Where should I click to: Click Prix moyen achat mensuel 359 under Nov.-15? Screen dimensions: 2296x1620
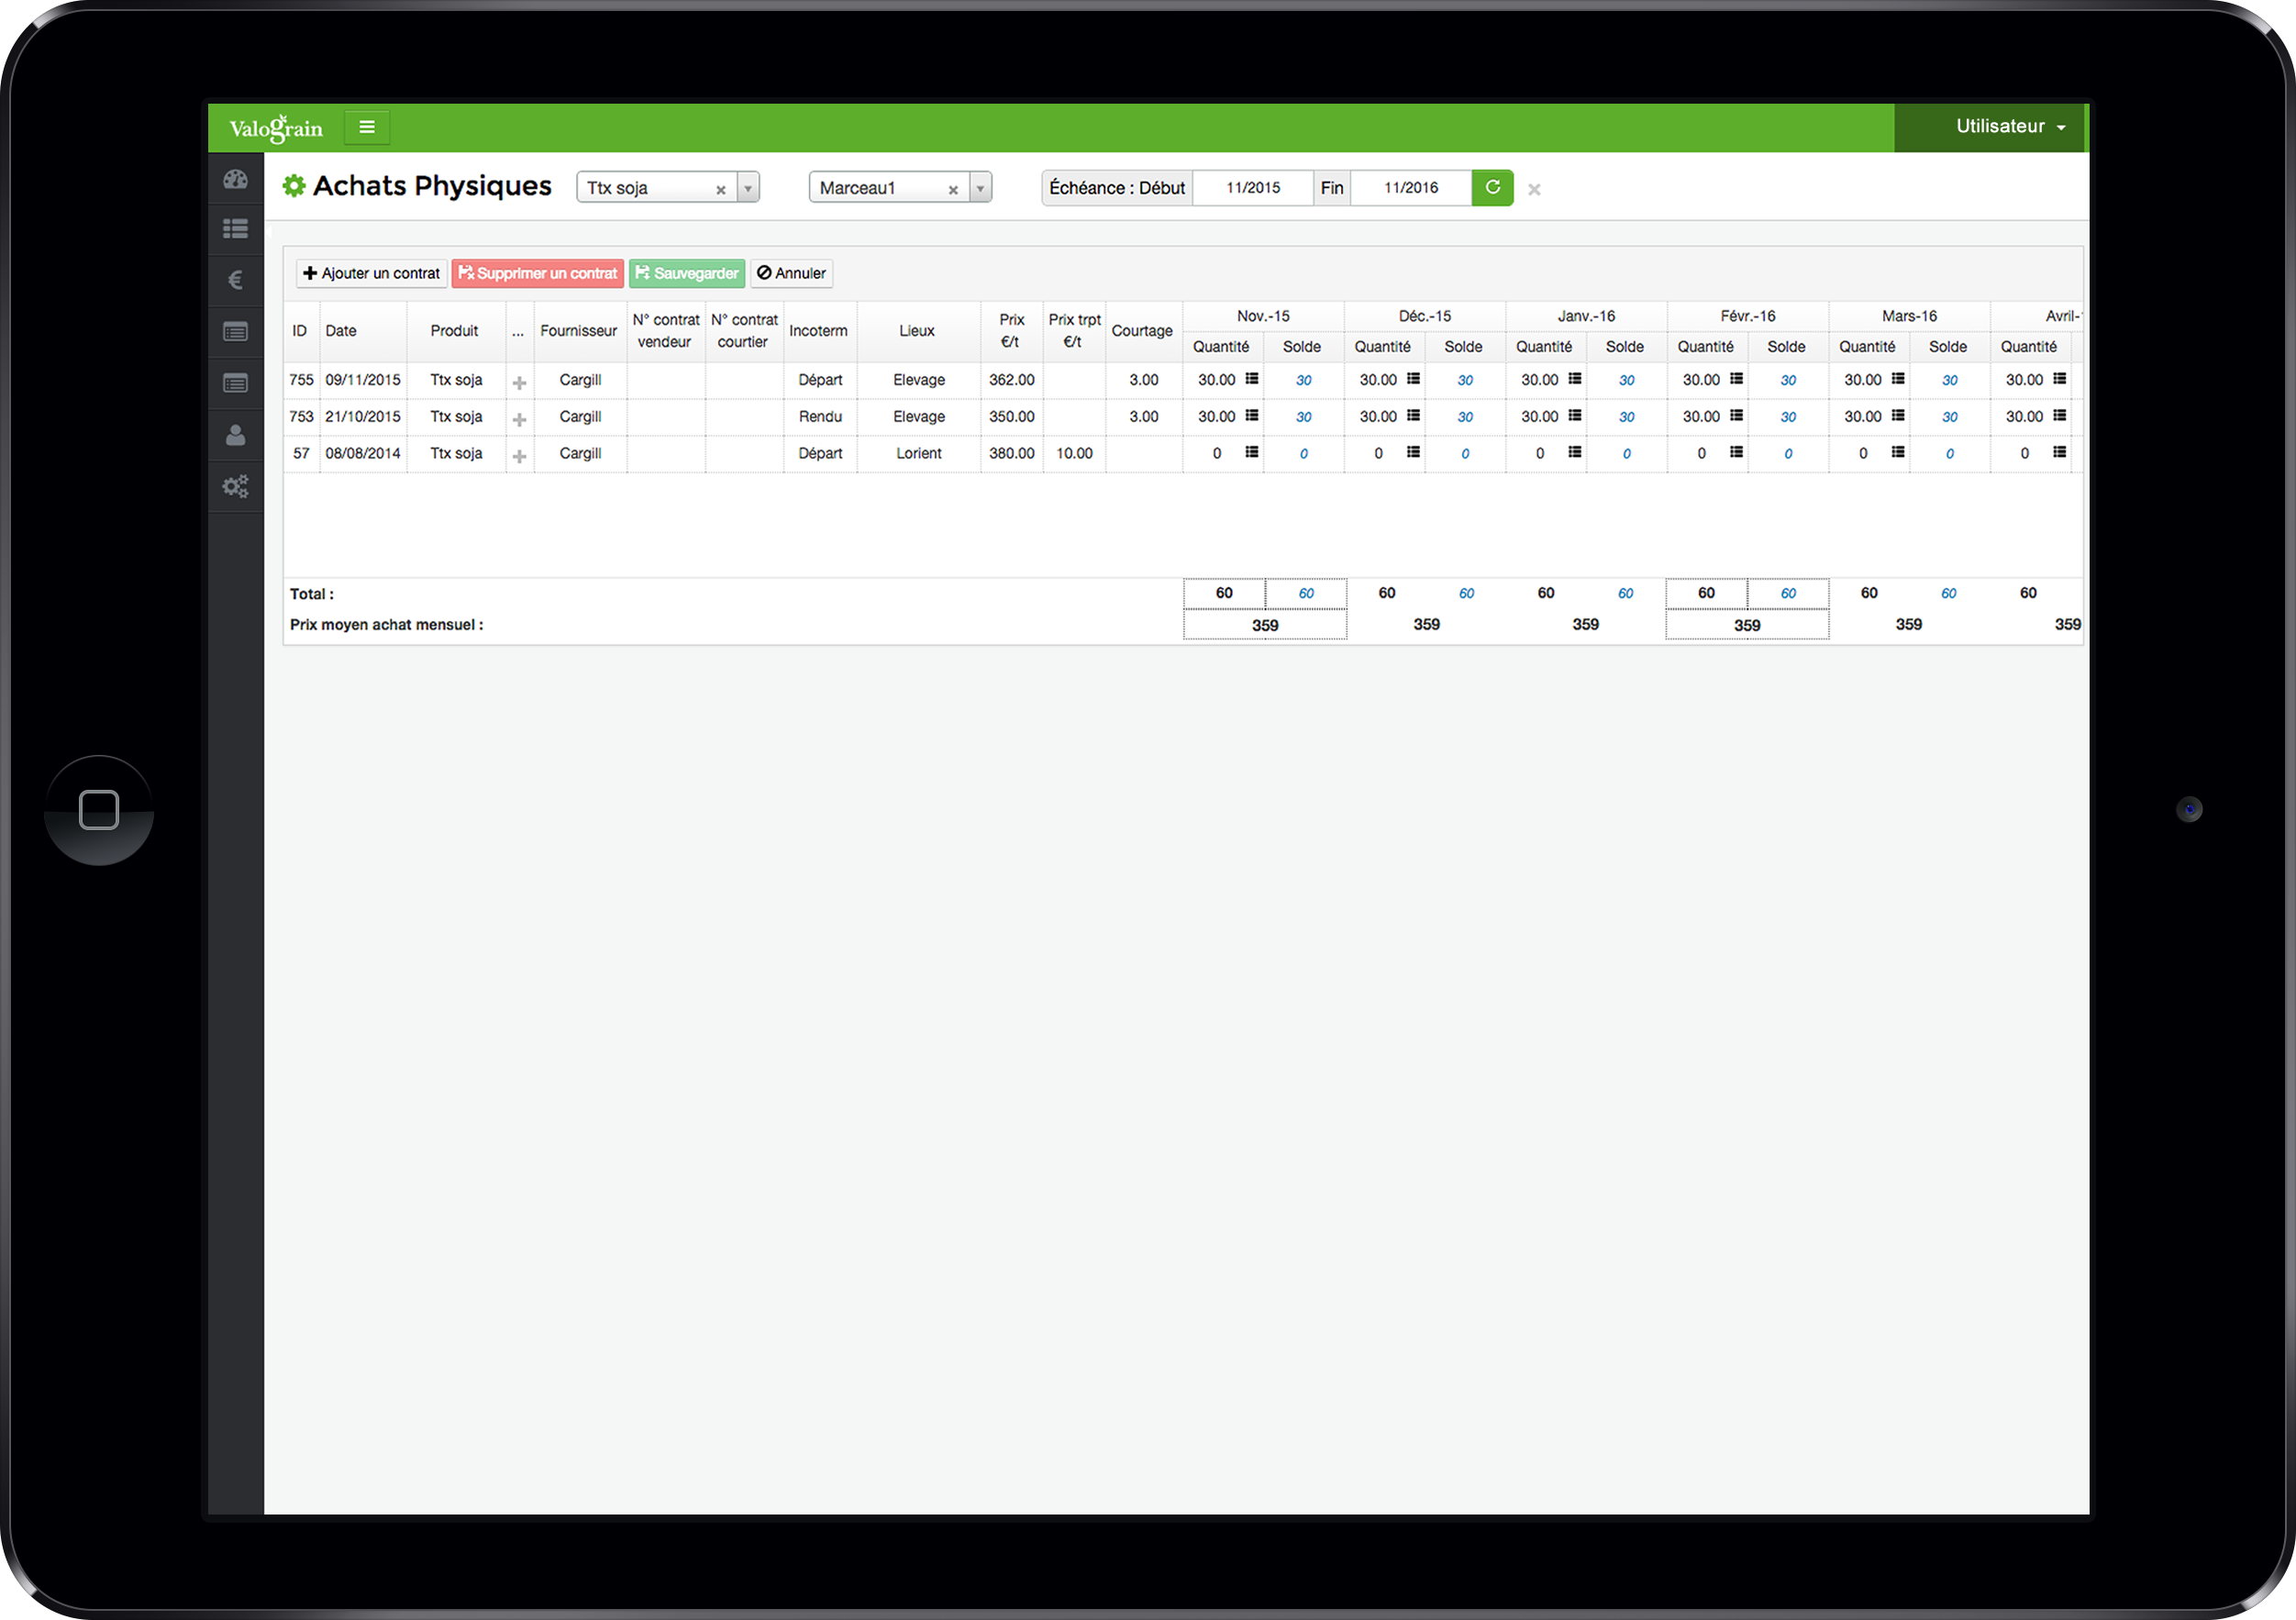[x=1265, y=626]
